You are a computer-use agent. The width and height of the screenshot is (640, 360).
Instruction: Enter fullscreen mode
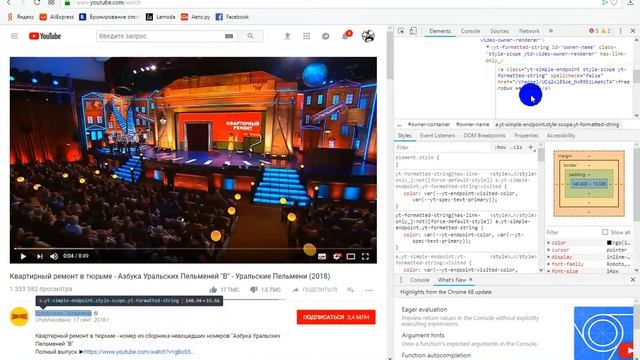point(365,256)
